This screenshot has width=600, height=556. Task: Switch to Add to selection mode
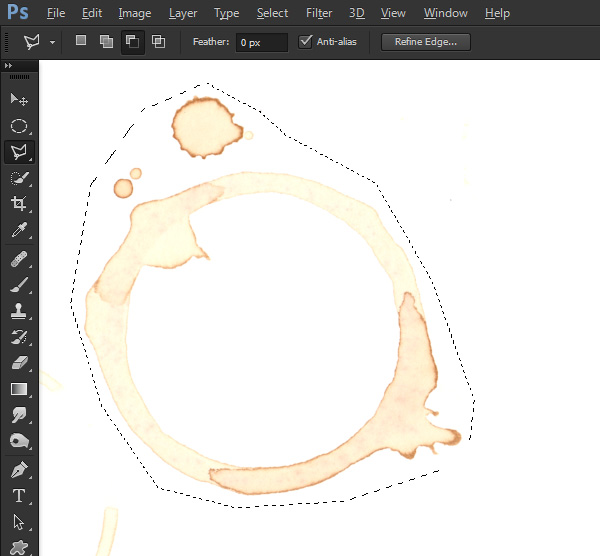[x=106, y=41]
